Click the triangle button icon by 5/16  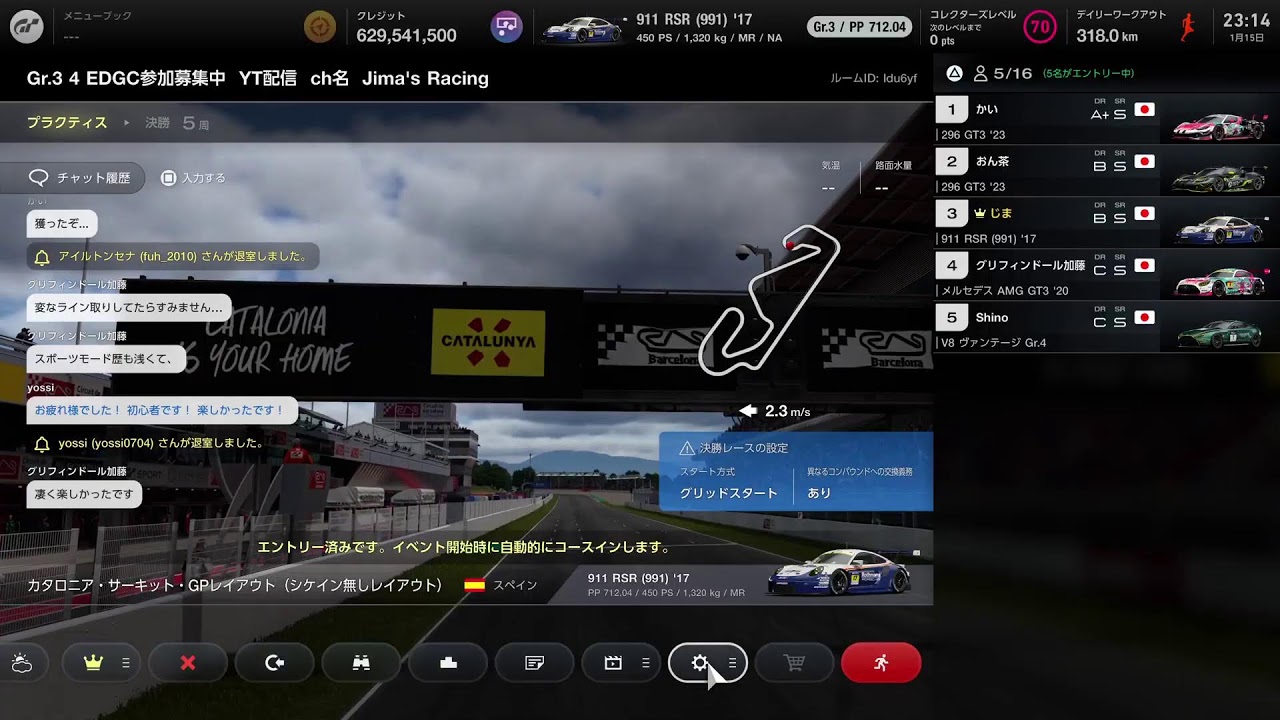[x=954, y=73]
